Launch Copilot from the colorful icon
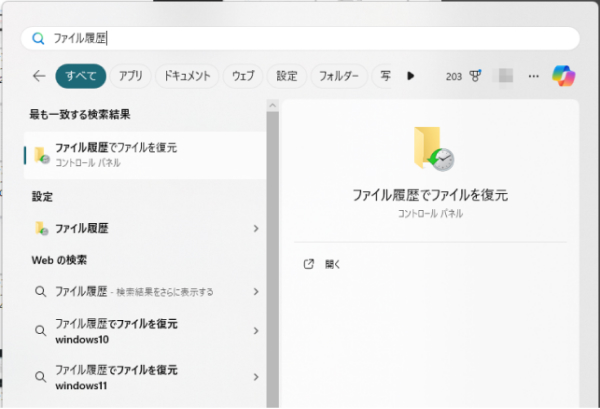The height and width of the screenshot is (409, 600). [563, 76]
